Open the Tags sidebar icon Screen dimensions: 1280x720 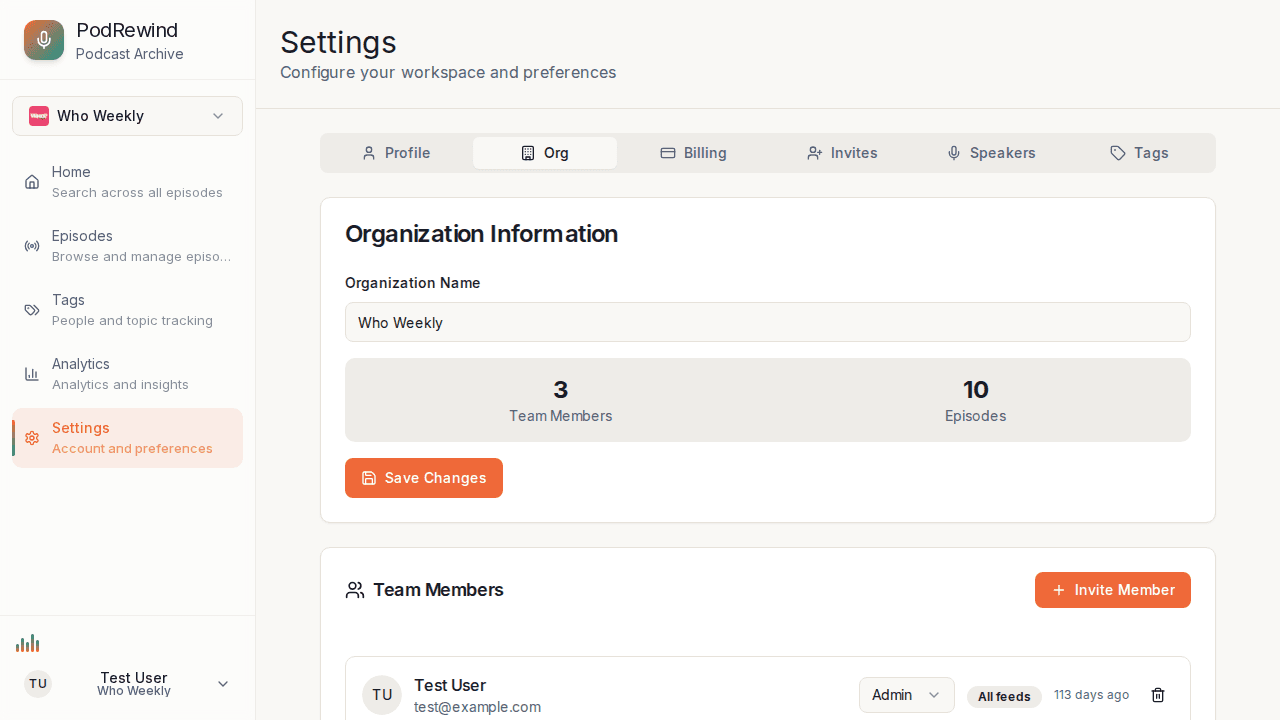(x=32, y=309)
